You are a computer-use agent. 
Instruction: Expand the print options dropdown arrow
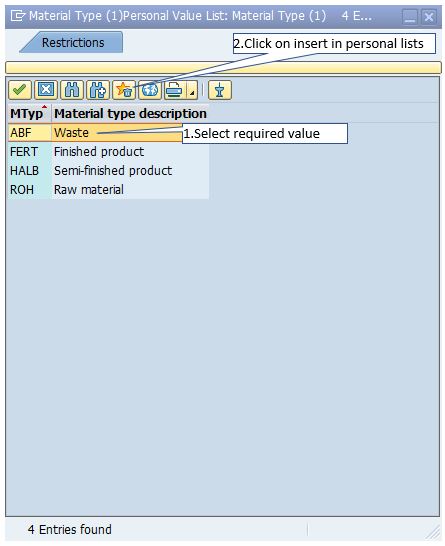(x=192, y=90)
